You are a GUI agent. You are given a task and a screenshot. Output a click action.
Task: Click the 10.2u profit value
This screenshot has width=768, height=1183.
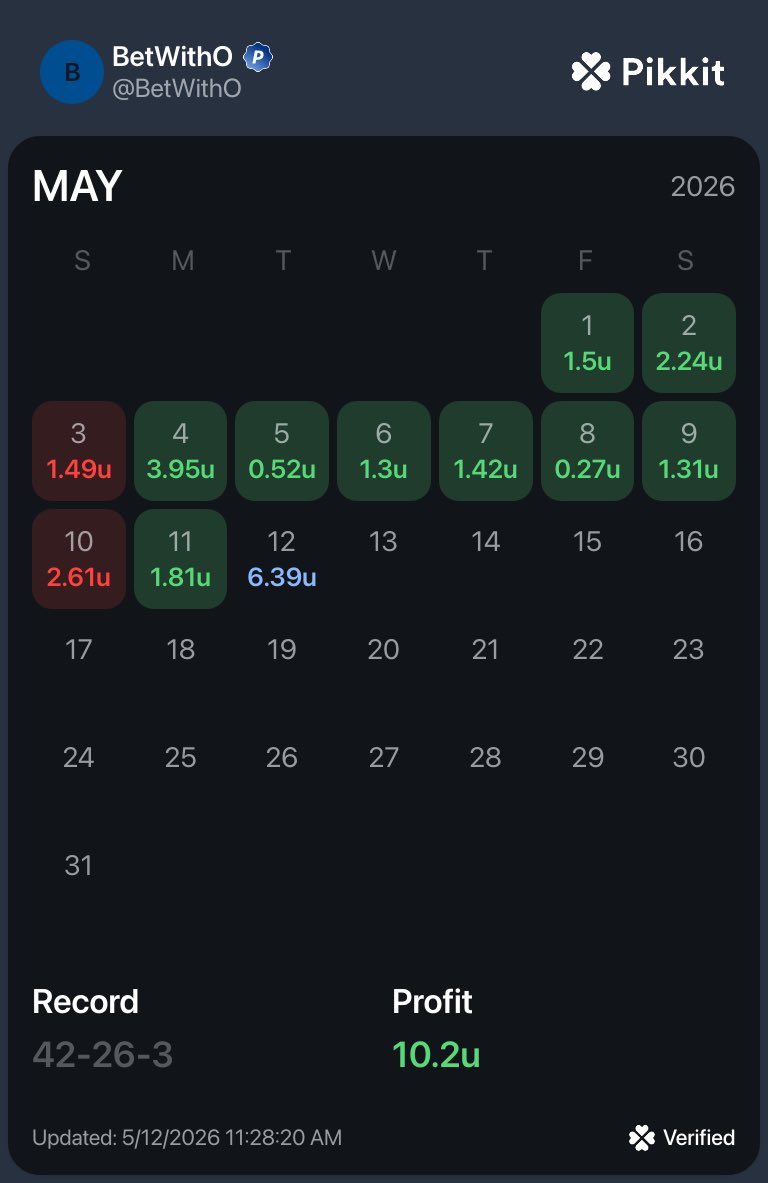(436, 1055)
